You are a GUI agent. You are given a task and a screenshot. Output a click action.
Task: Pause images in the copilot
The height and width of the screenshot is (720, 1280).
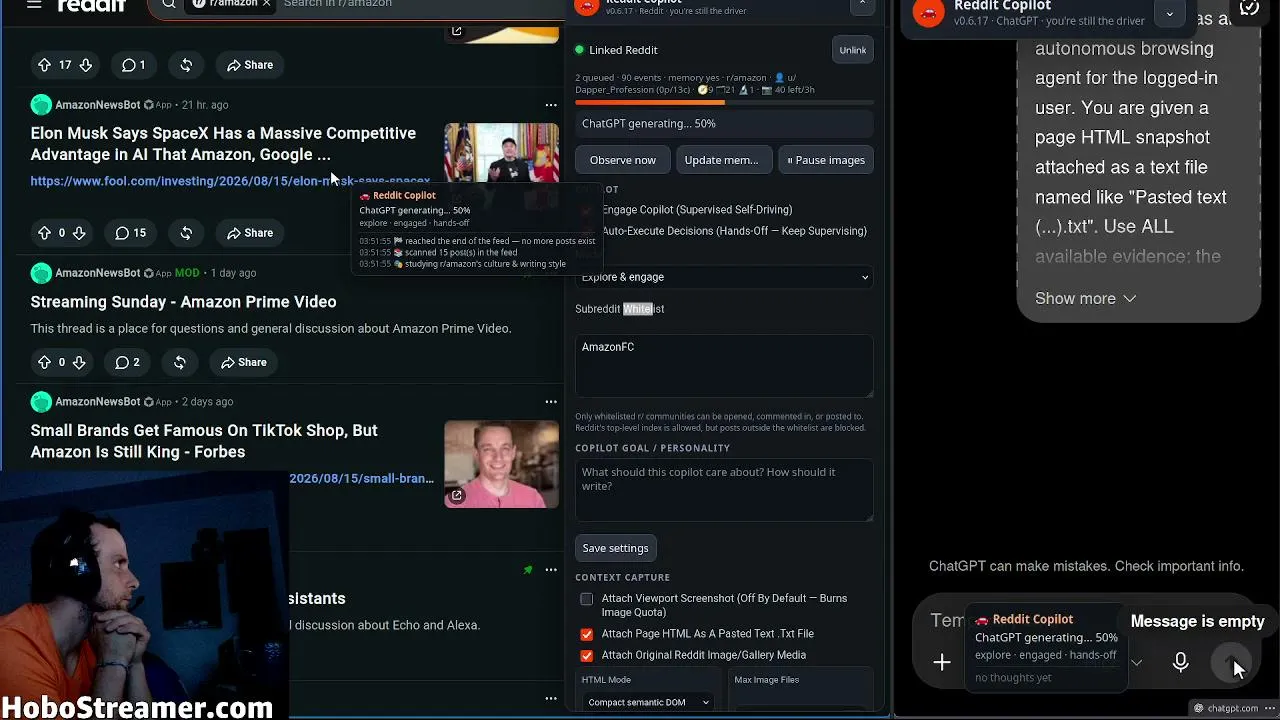[826, 160]
